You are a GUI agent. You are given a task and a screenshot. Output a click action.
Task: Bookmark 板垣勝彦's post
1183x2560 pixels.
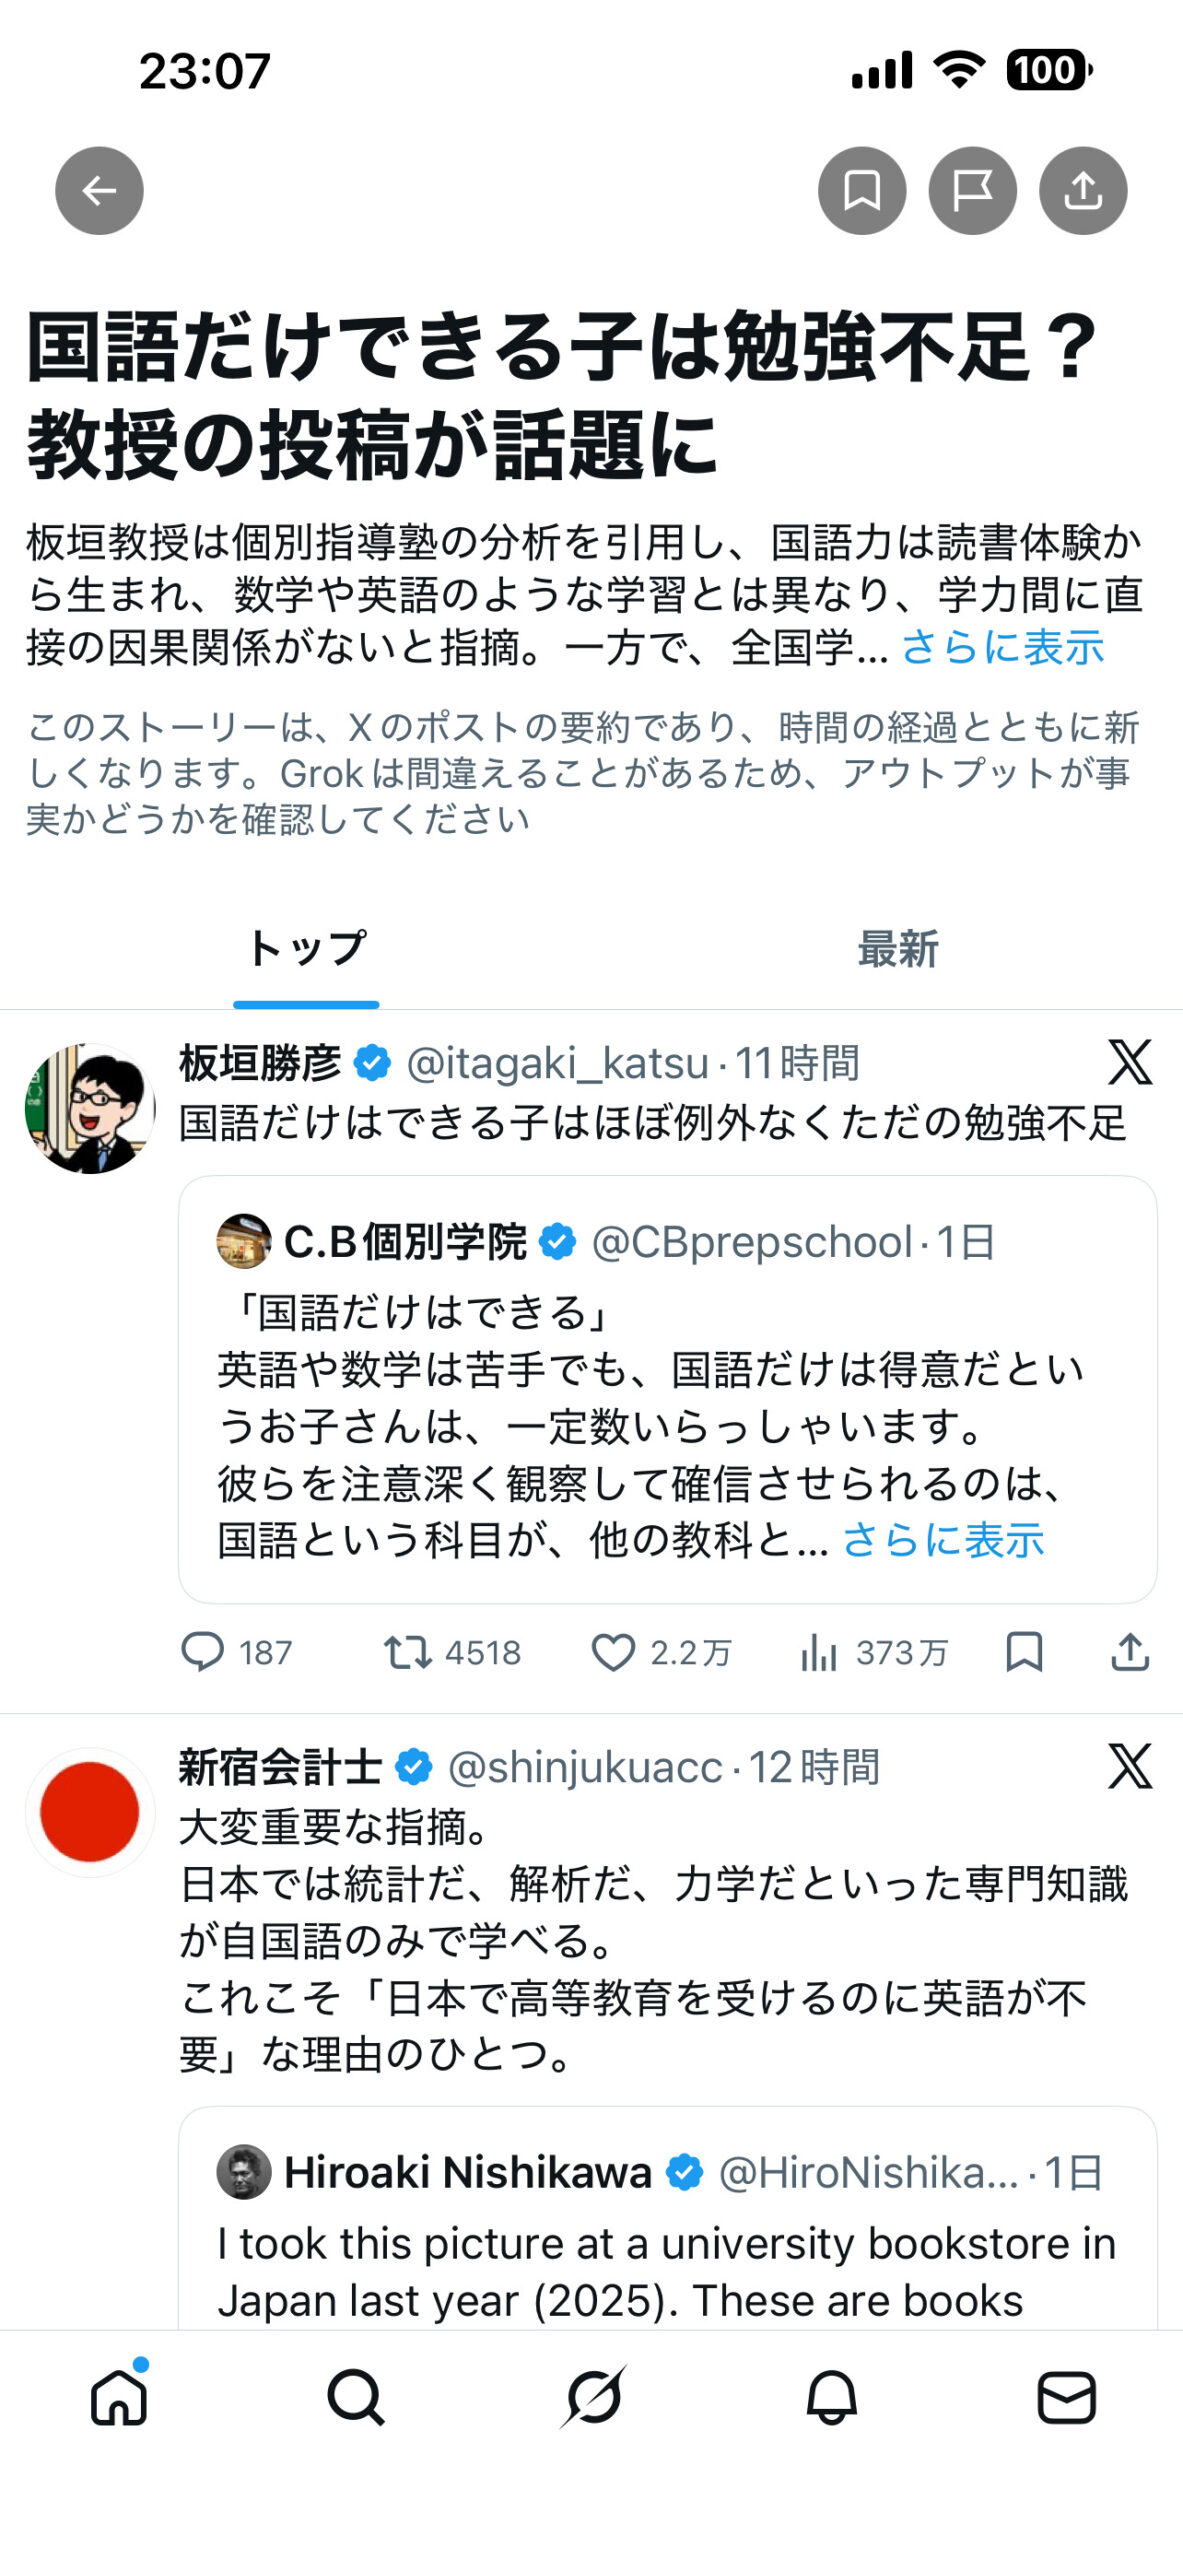[x=1024, y=1652]
